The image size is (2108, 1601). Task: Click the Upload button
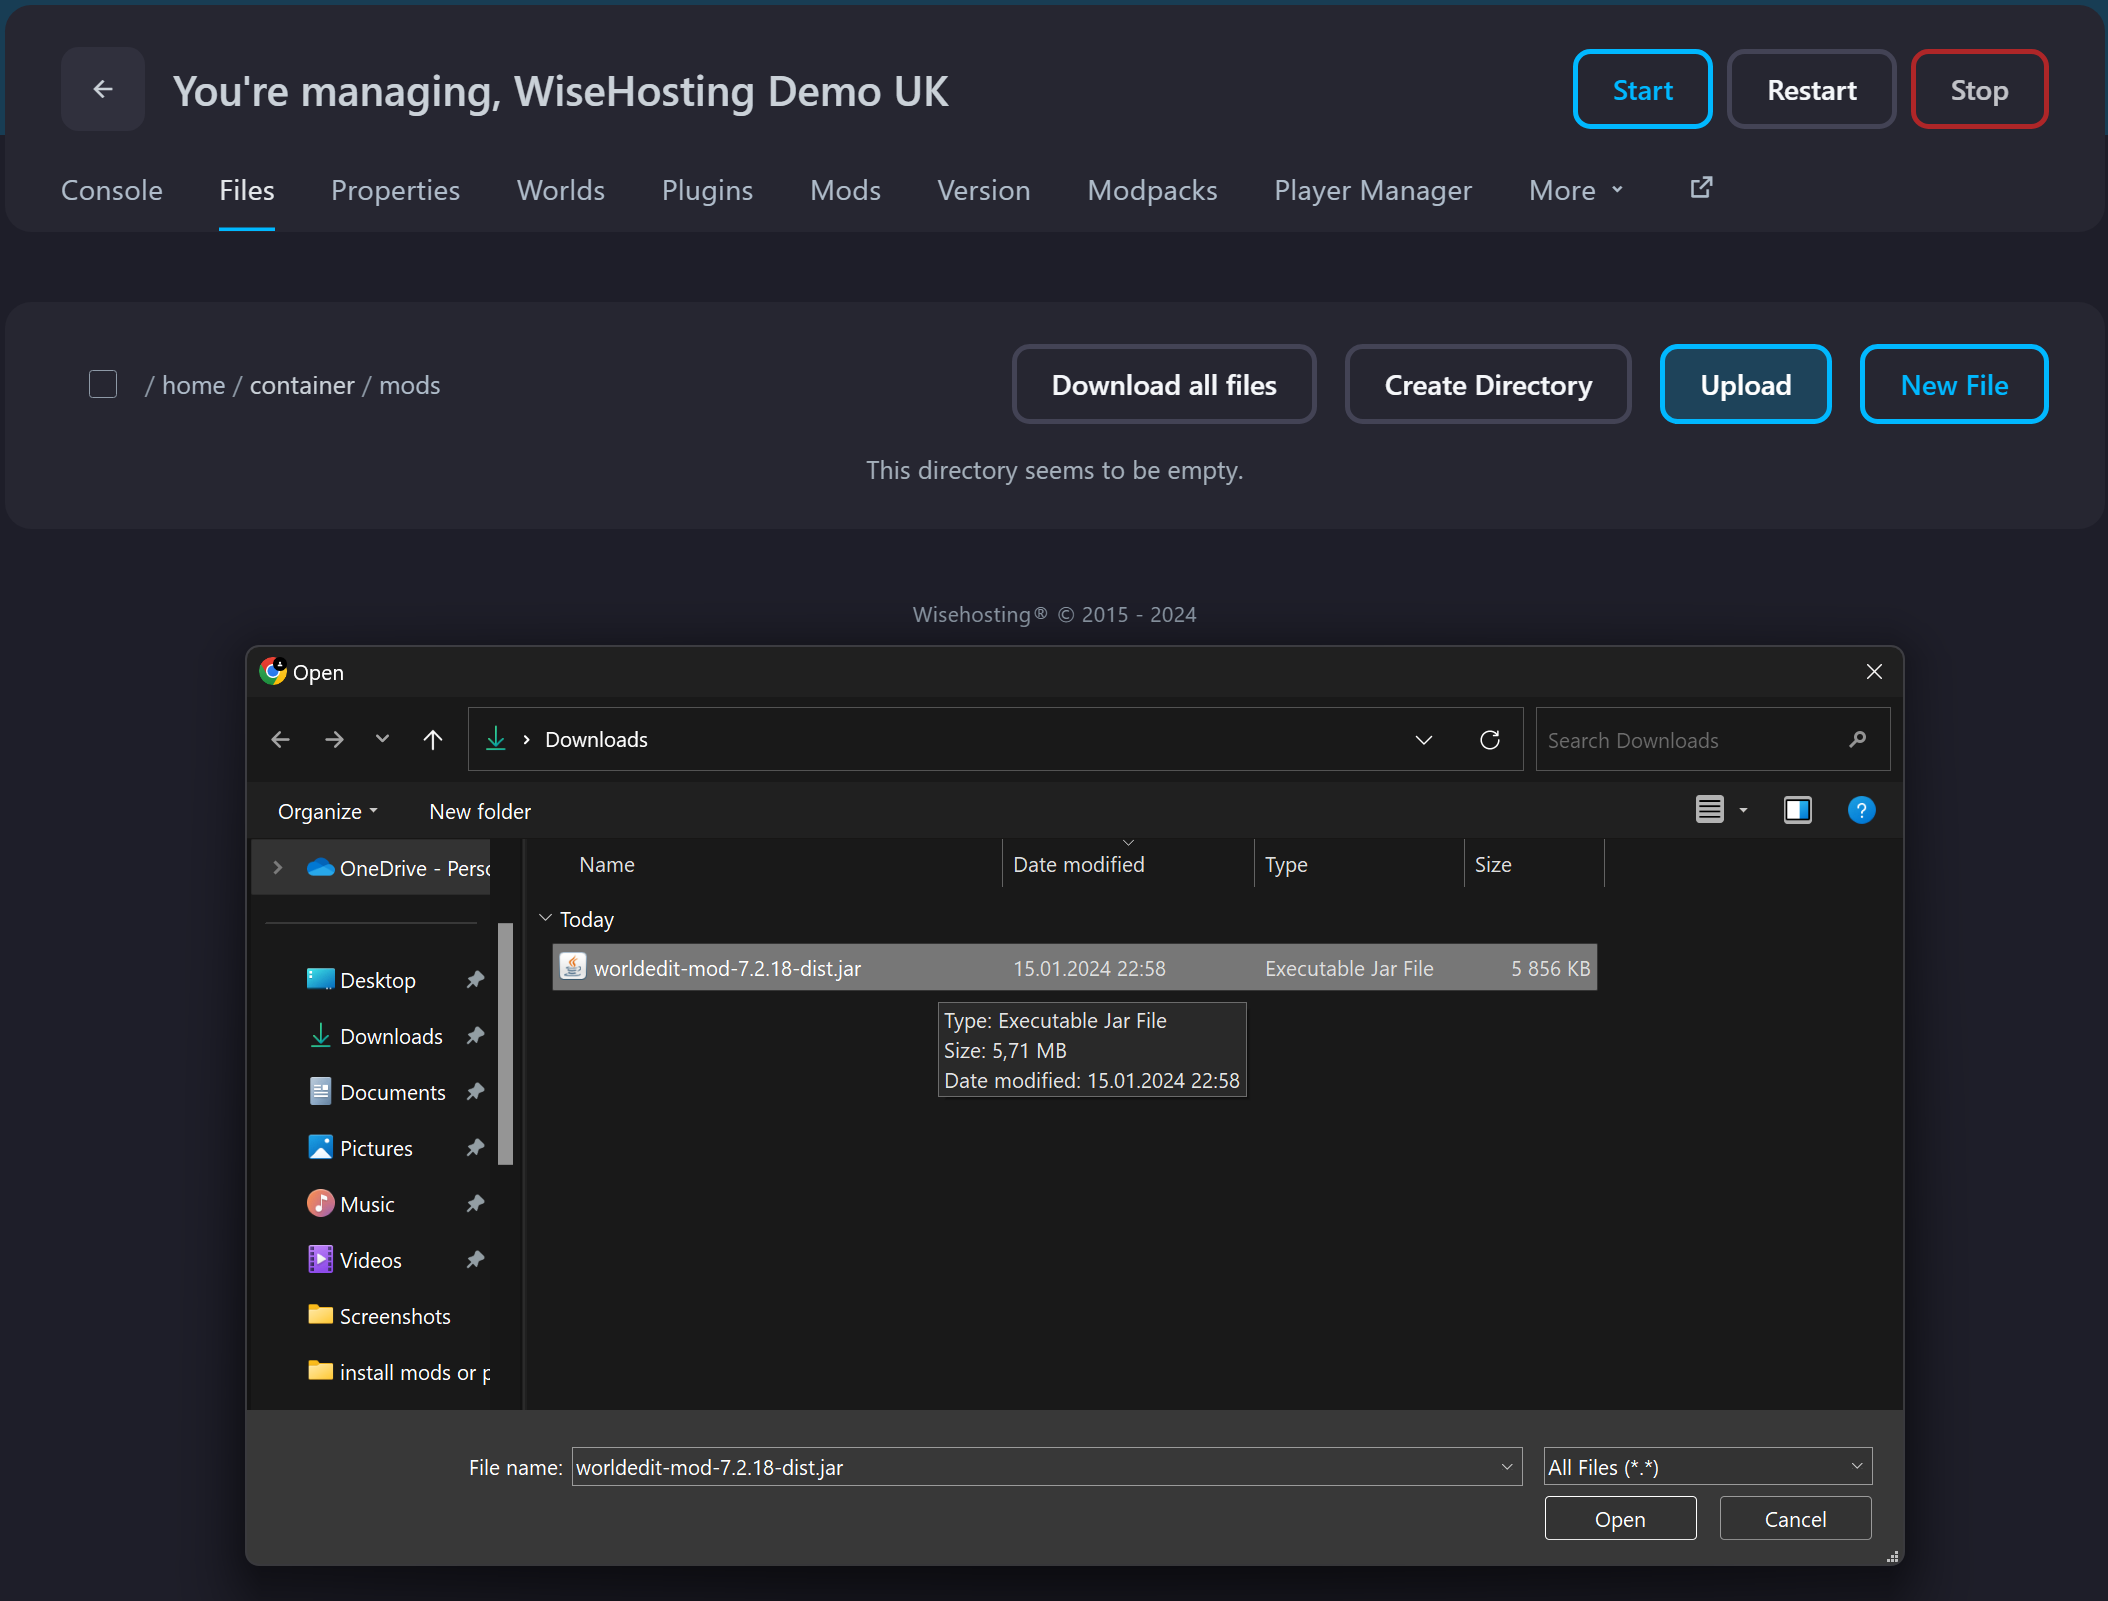tap(1744, 384)
